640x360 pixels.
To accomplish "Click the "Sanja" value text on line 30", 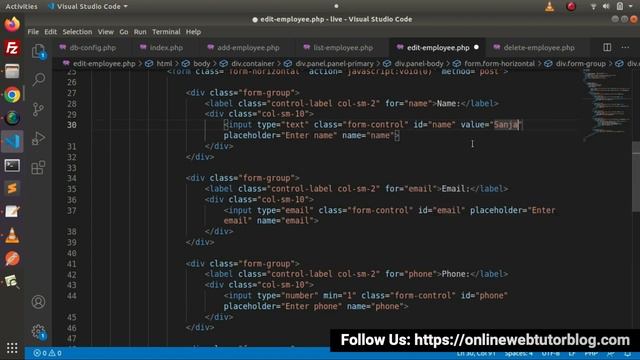I will click(x=506, y=124).
